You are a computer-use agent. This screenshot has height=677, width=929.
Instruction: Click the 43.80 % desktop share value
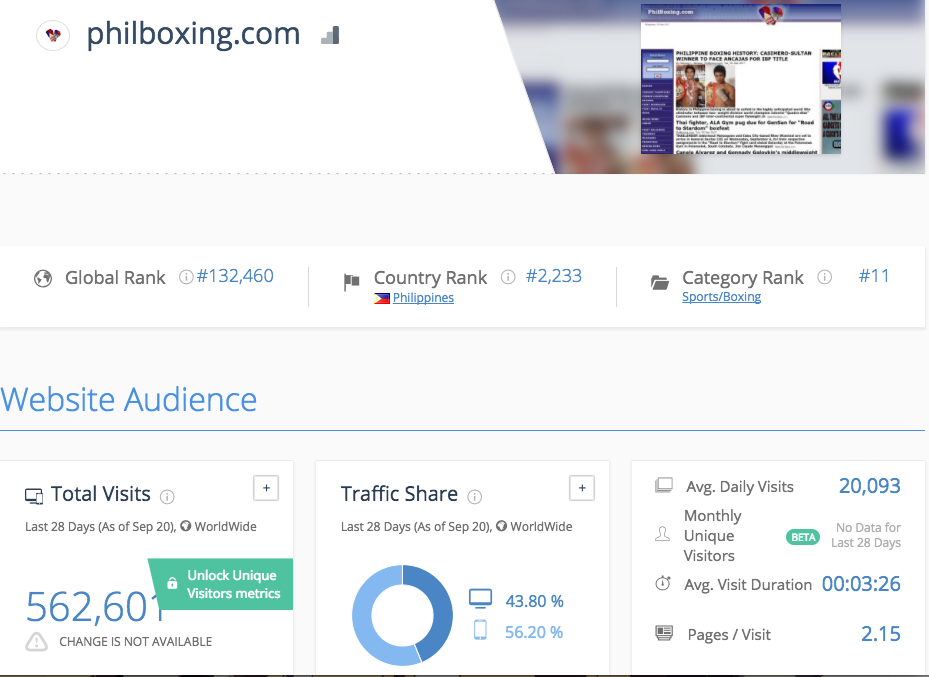534,601
